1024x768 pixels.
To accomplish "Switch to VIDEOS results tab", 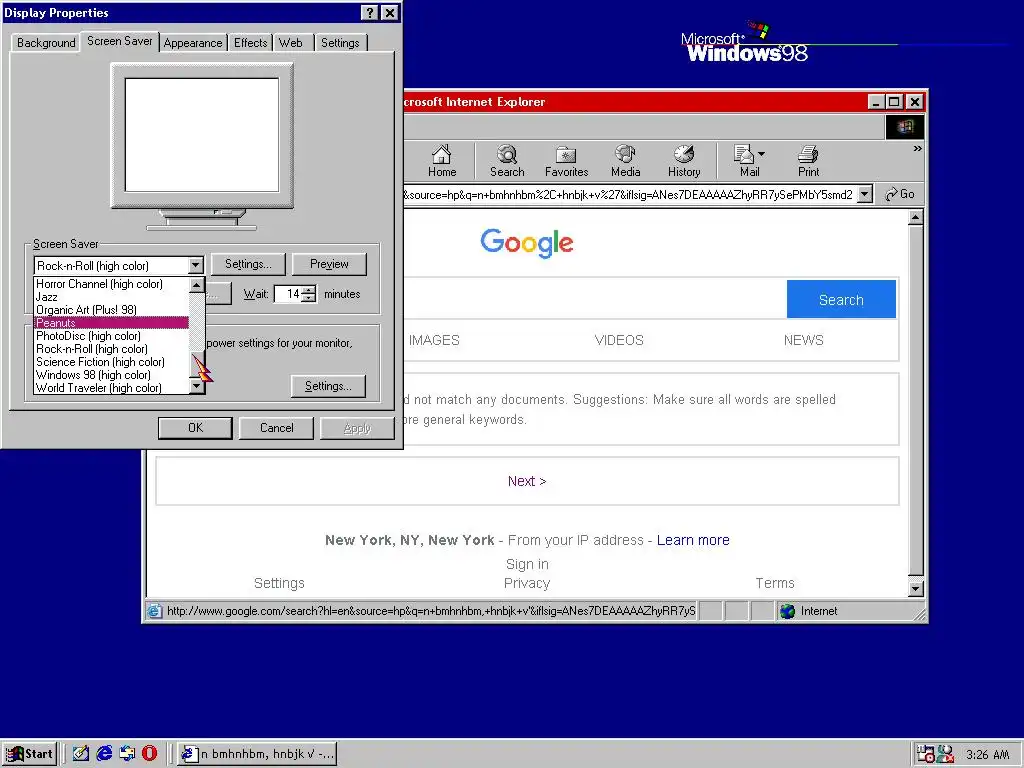I will tap(619, 340).
